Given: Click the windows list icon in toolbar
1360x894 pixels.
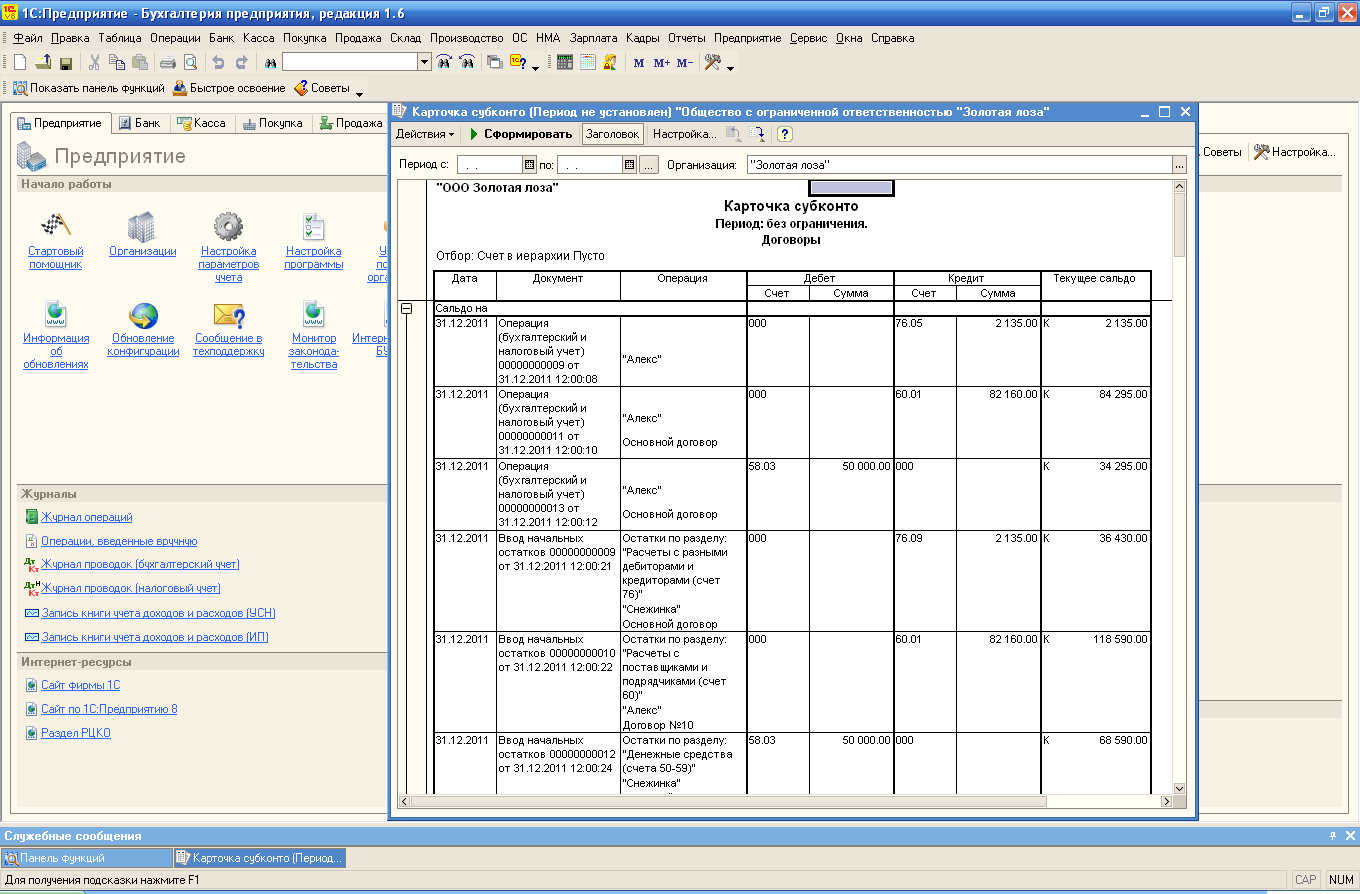Looking at the screenshot, I should [x=495, y=62].
